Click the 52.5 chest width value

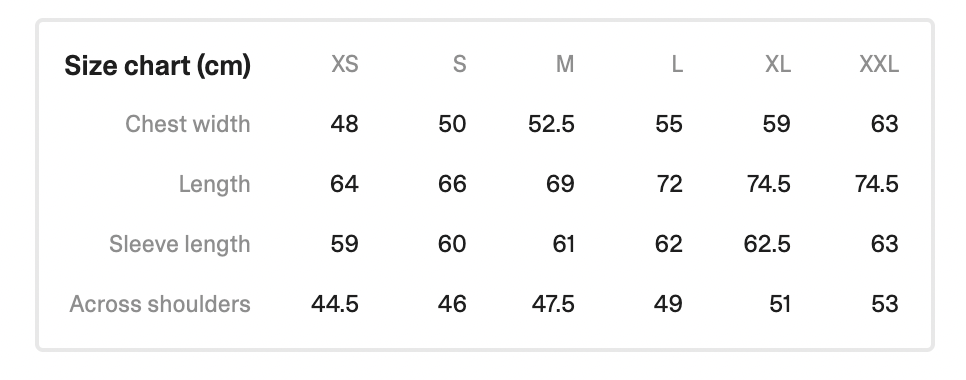pyautogui.click(x=551, y=124)
